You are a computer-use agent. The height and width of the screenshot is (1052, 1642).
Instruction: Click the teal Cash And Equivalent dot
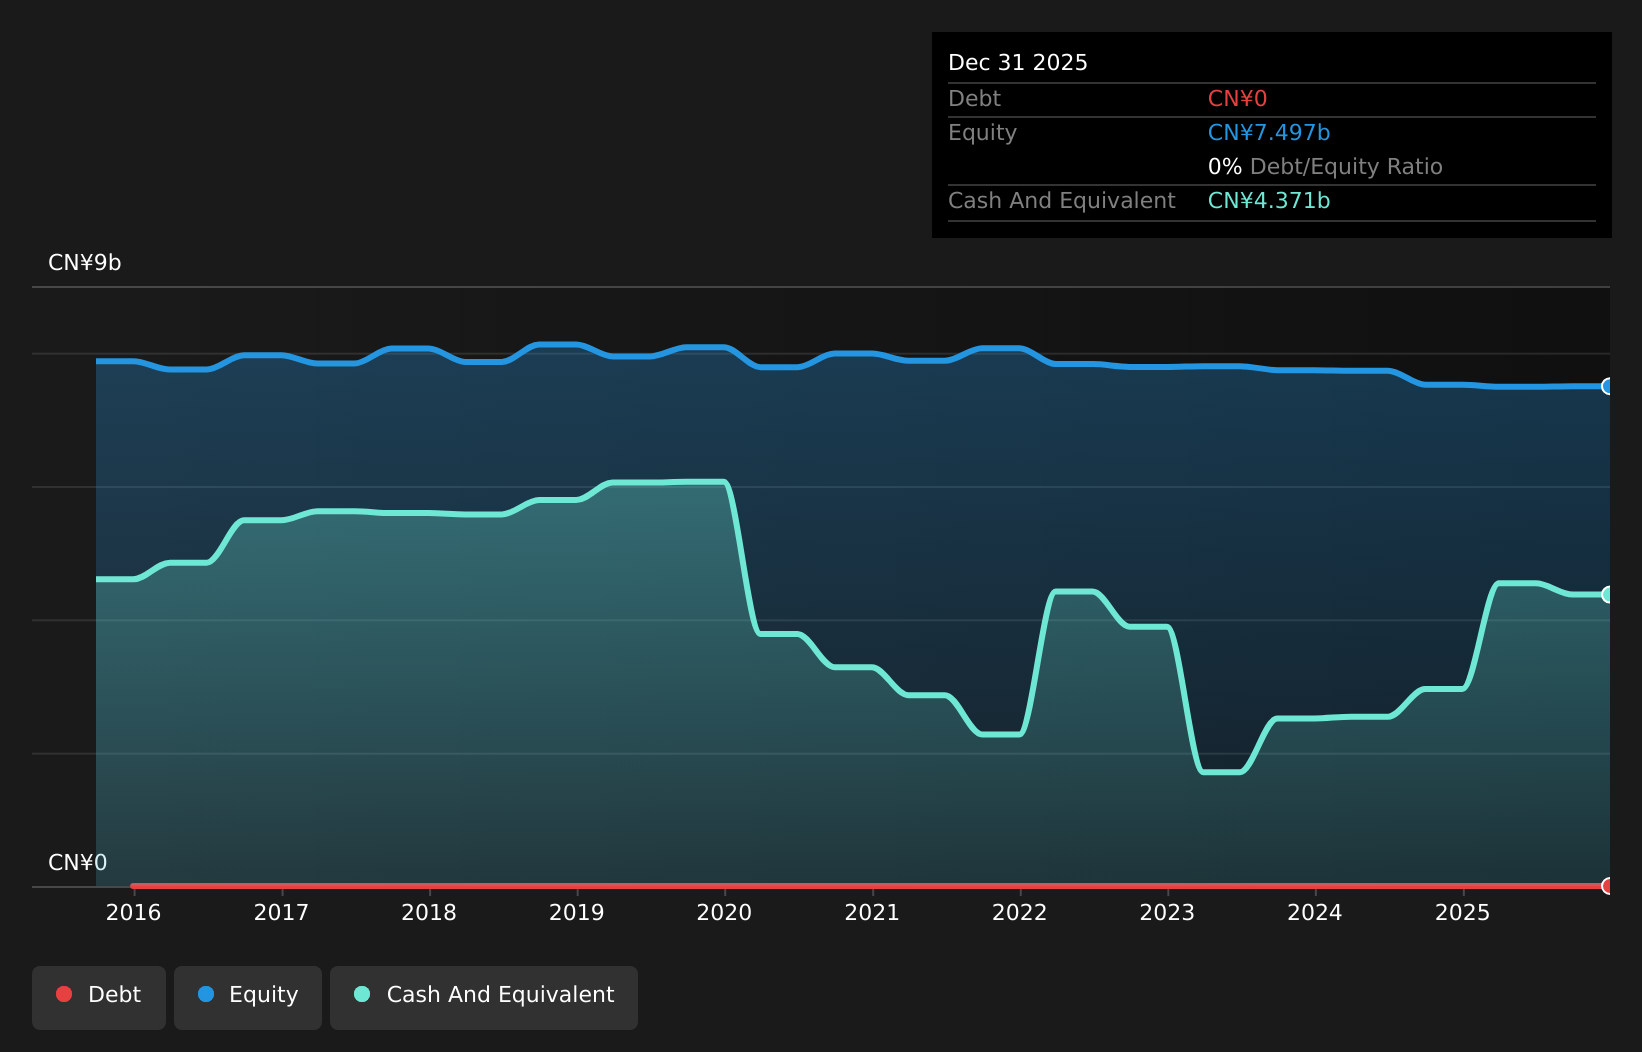(362, 994)
